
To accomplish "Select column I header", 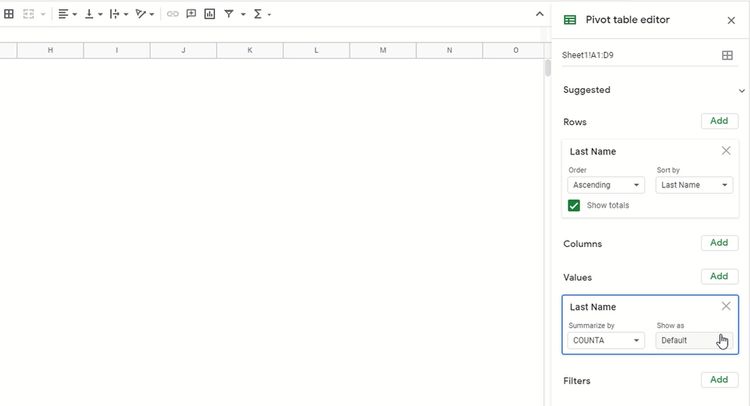I will click(x=117, y=50).
